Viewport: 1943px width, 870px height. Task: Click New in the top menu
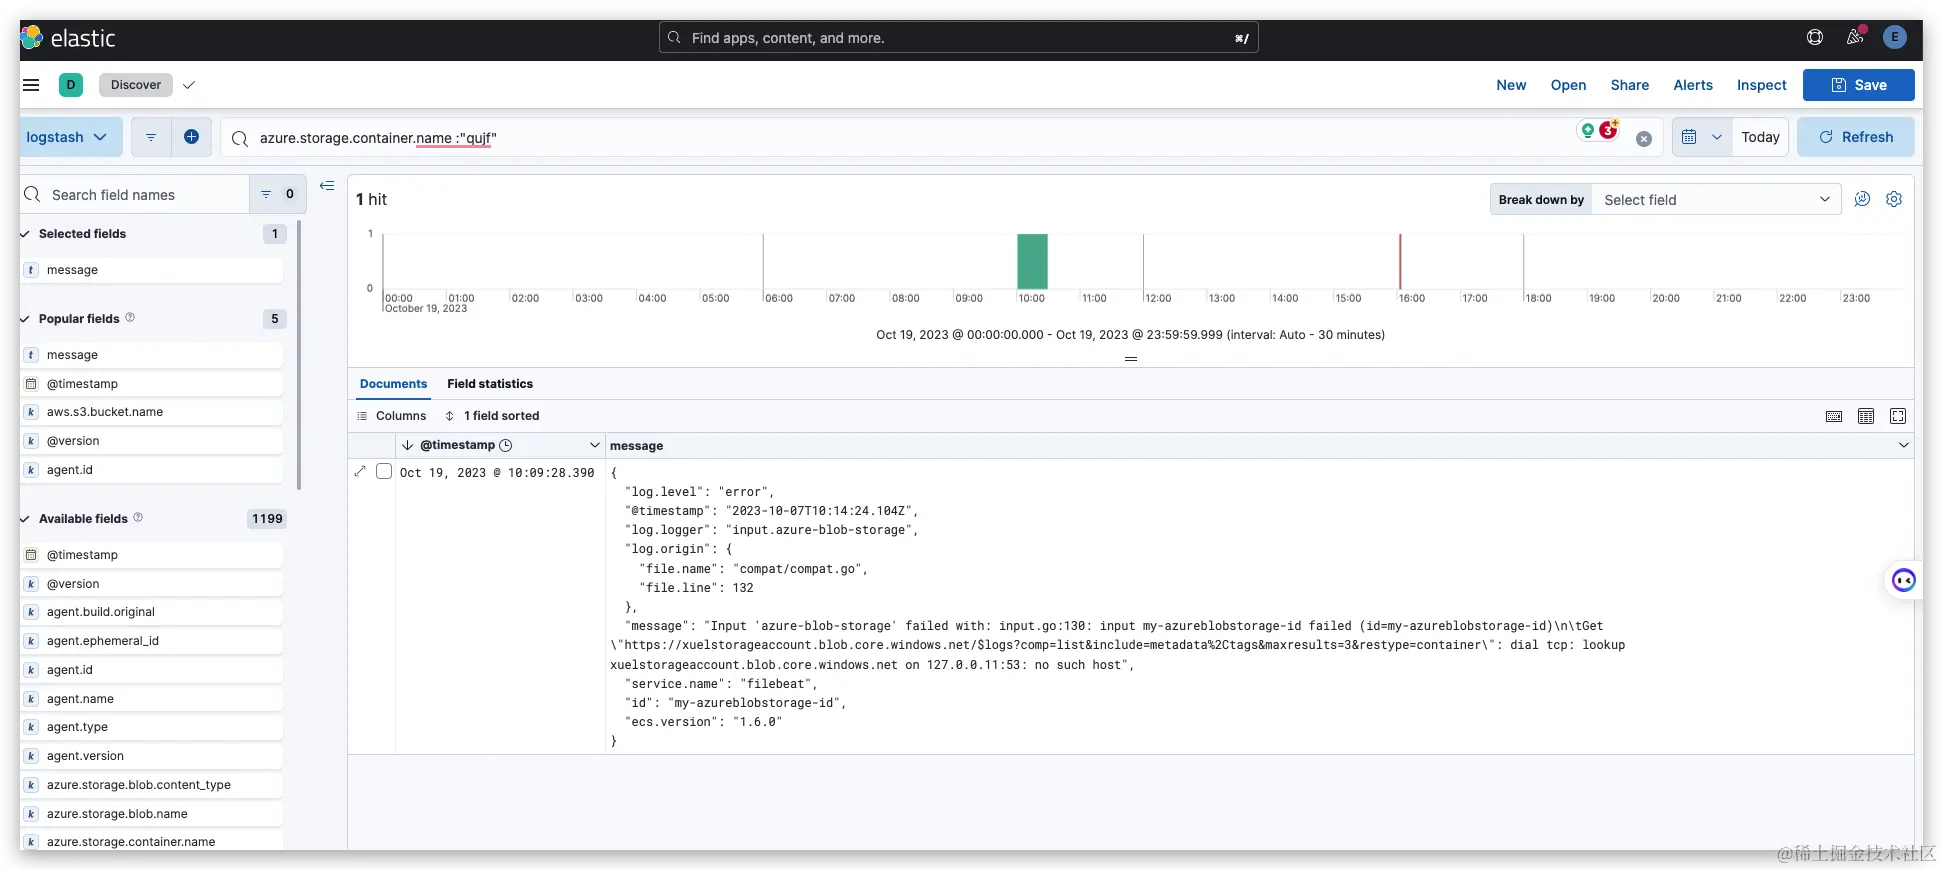click(x=1511, y=85)
